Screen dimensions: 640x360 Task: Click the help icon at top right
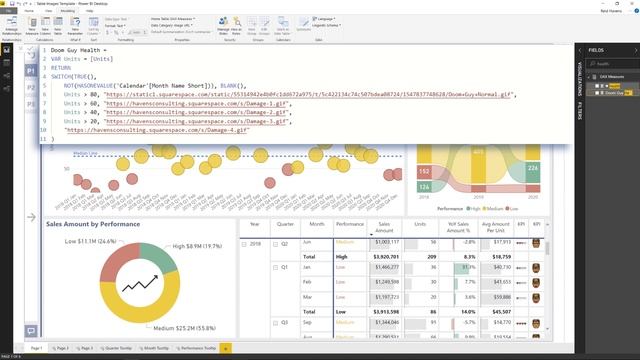pyautogui.click(x=636, y=11)
